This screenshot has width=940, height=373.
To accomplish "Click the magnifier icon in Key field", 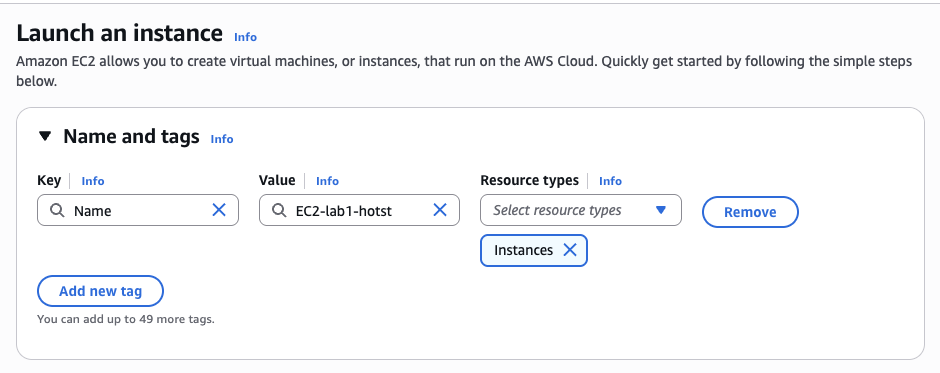I will (57, 210).
